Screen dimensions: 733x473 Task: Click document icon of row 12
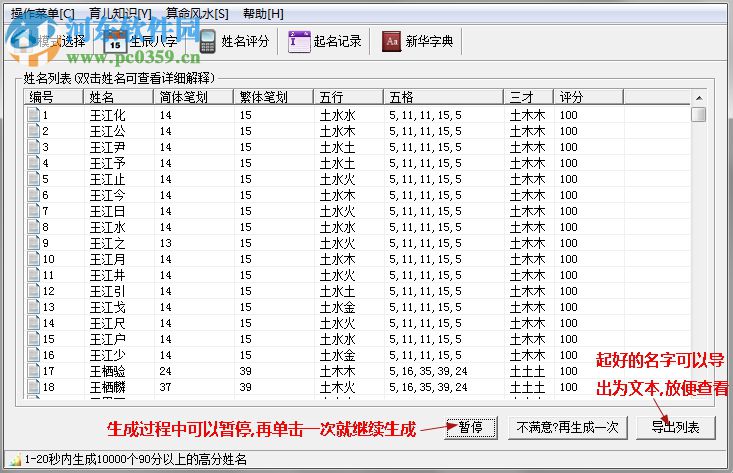pos(33,291)
